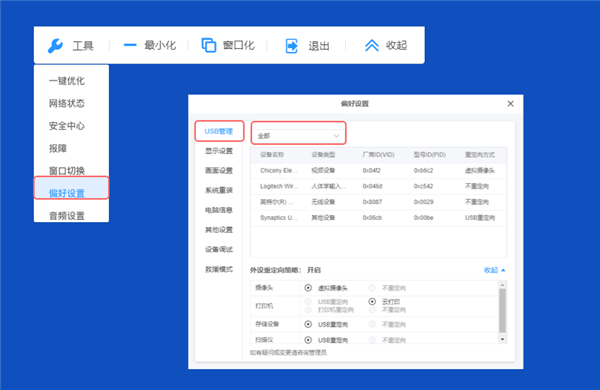Choose 打印机重定向 radio option

308,310
